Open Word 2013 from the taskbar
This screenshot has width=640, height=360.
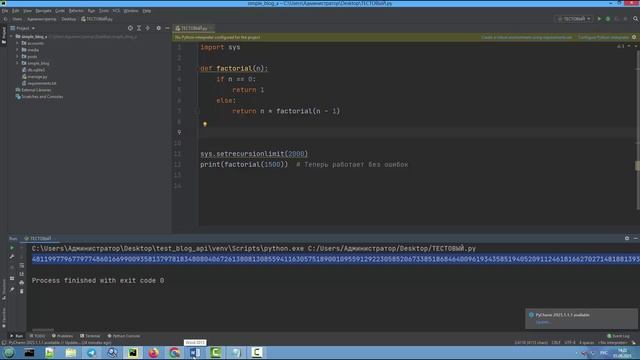click(x=195, y=353)
